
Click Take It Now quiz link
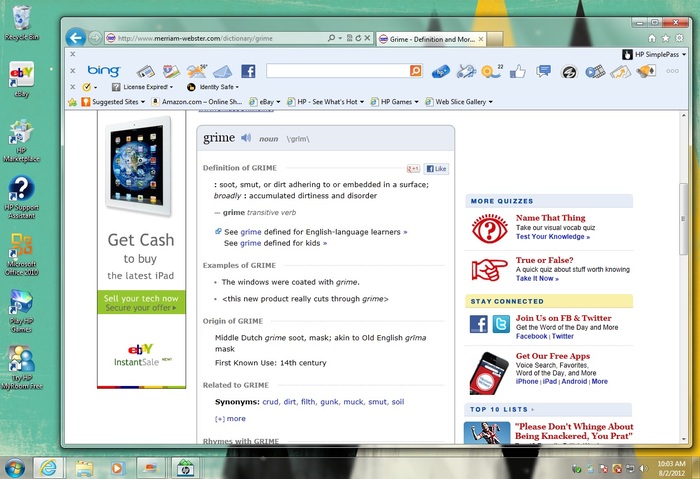click(x=537, y=279)
